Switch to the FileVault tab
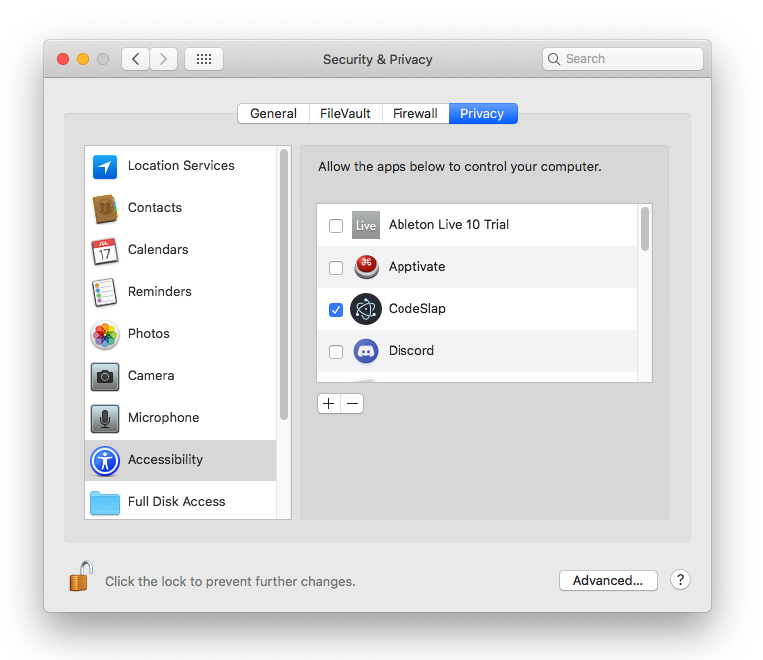Viewport: 763px width, 660px height. [345, 113]
